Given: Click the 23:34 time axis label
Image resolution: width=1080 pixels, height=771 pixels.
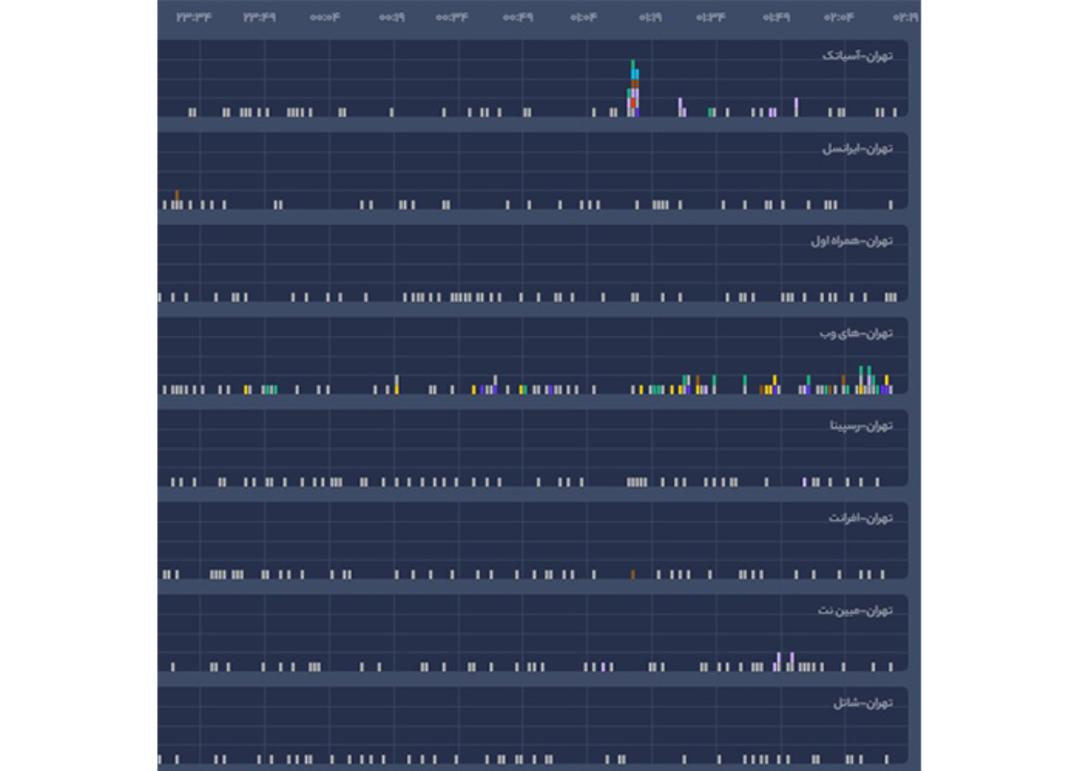Looking at the screenshot, I should (x=194, y=17).
